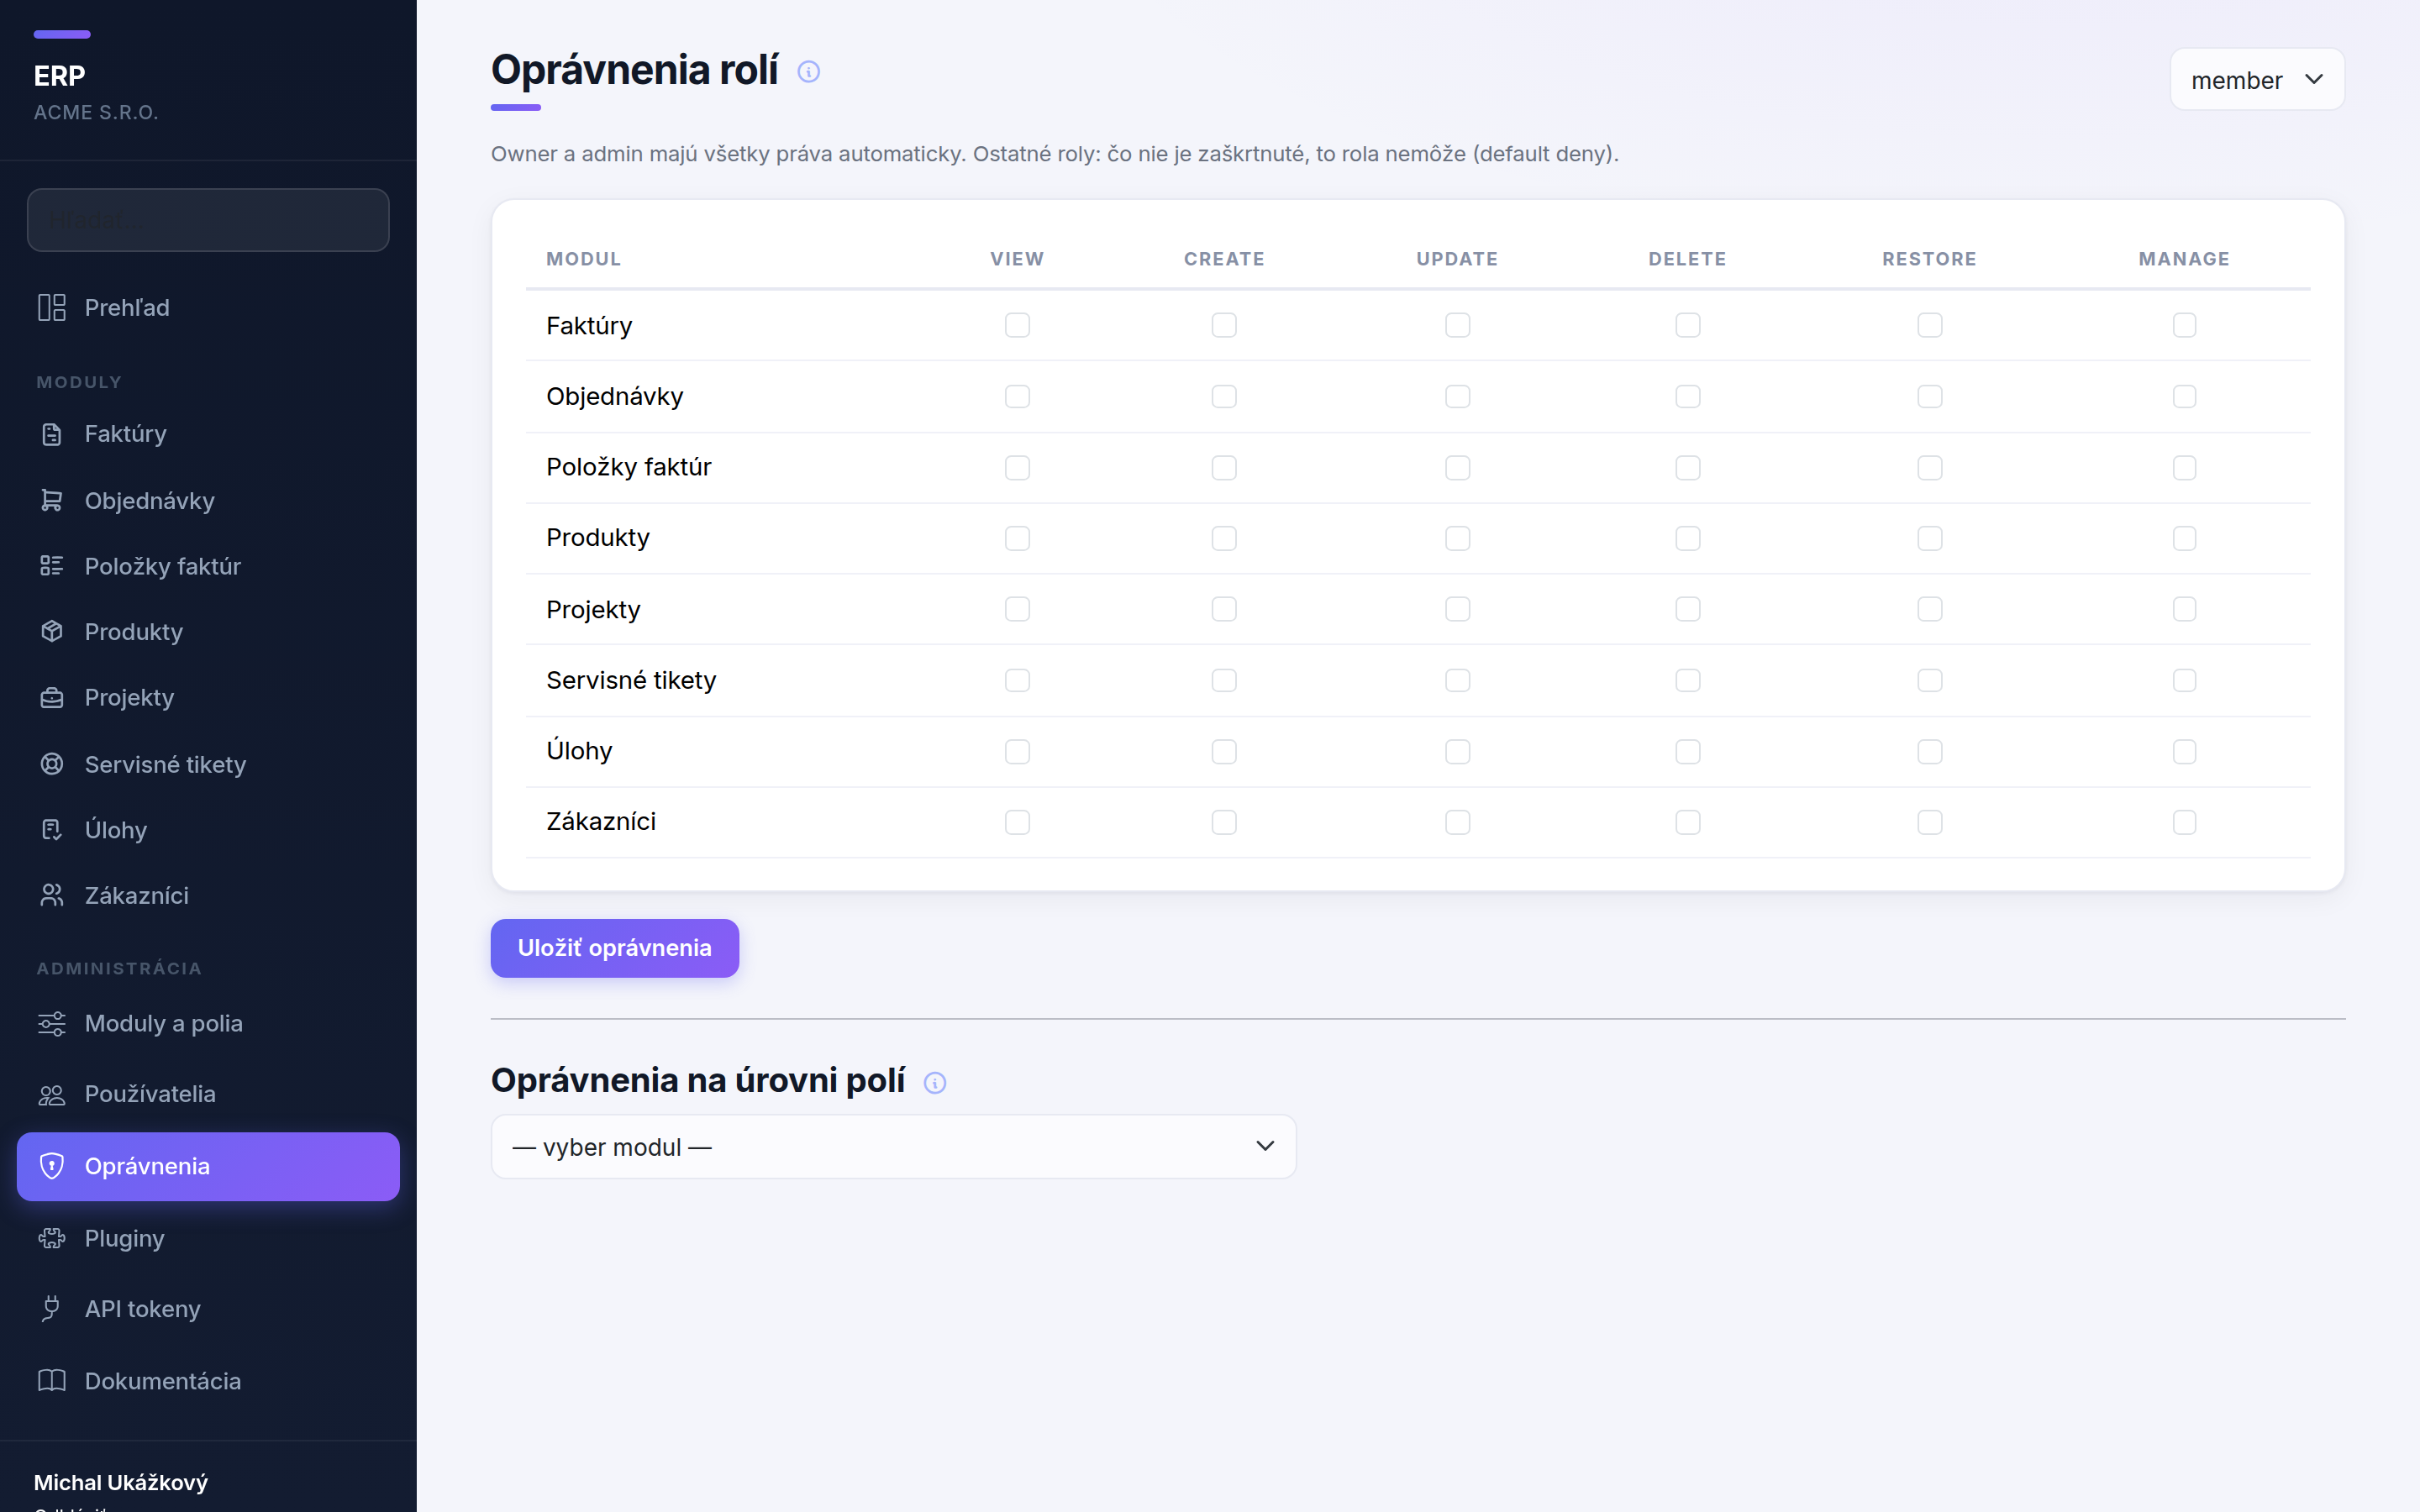Click the RESTORE column header
This screenshot has width=2420, height=1512.
pos(1929,259)
